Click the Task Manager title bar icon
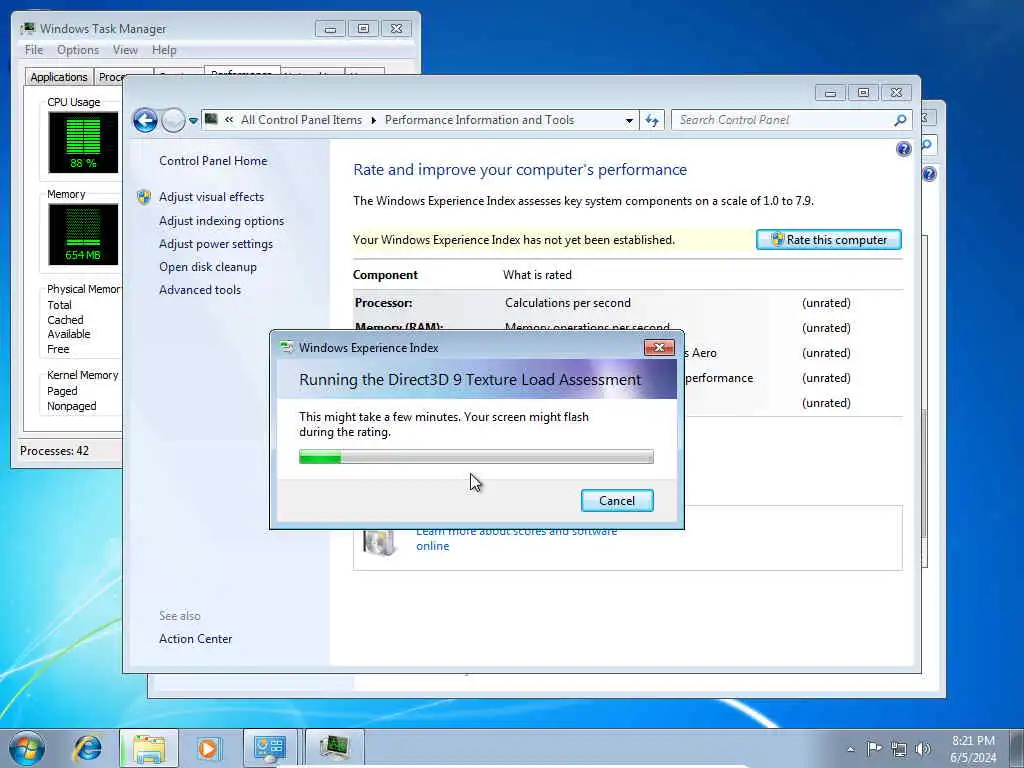Screen dimensions: 1024x768 click(27, 29)
